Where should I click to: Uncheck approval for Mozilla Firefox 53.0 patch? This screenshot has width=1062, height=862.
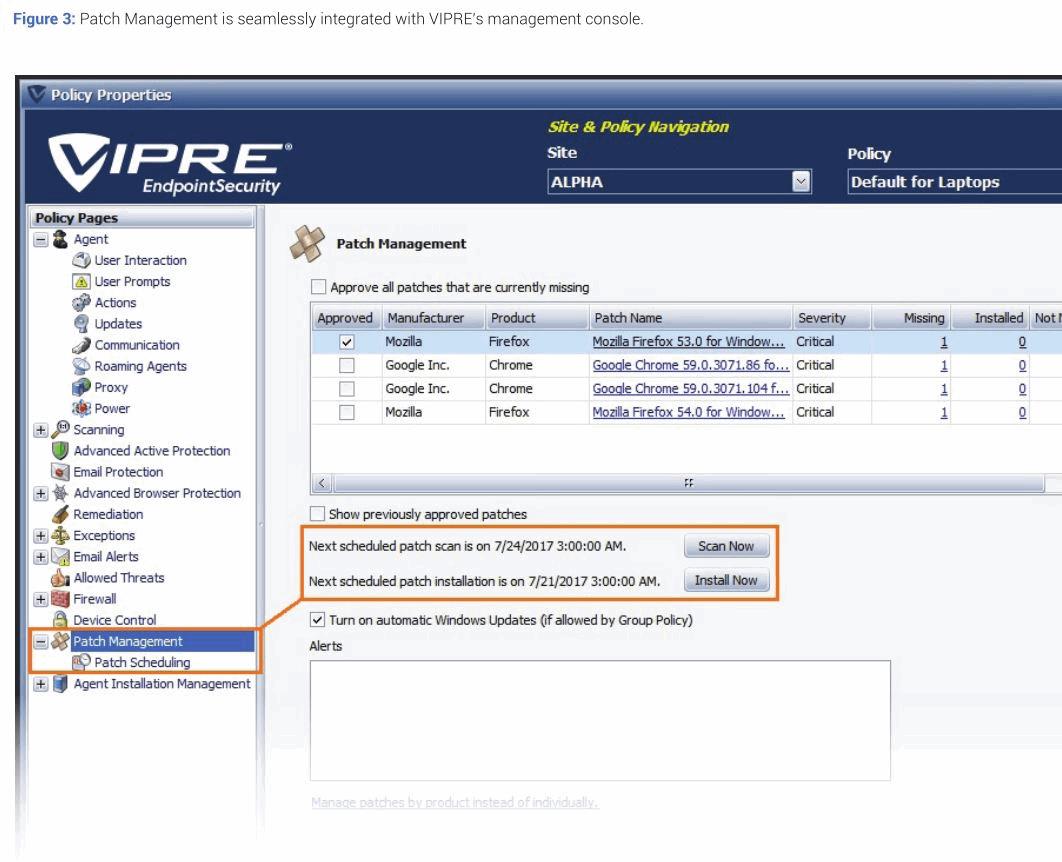tap(347, 342)
